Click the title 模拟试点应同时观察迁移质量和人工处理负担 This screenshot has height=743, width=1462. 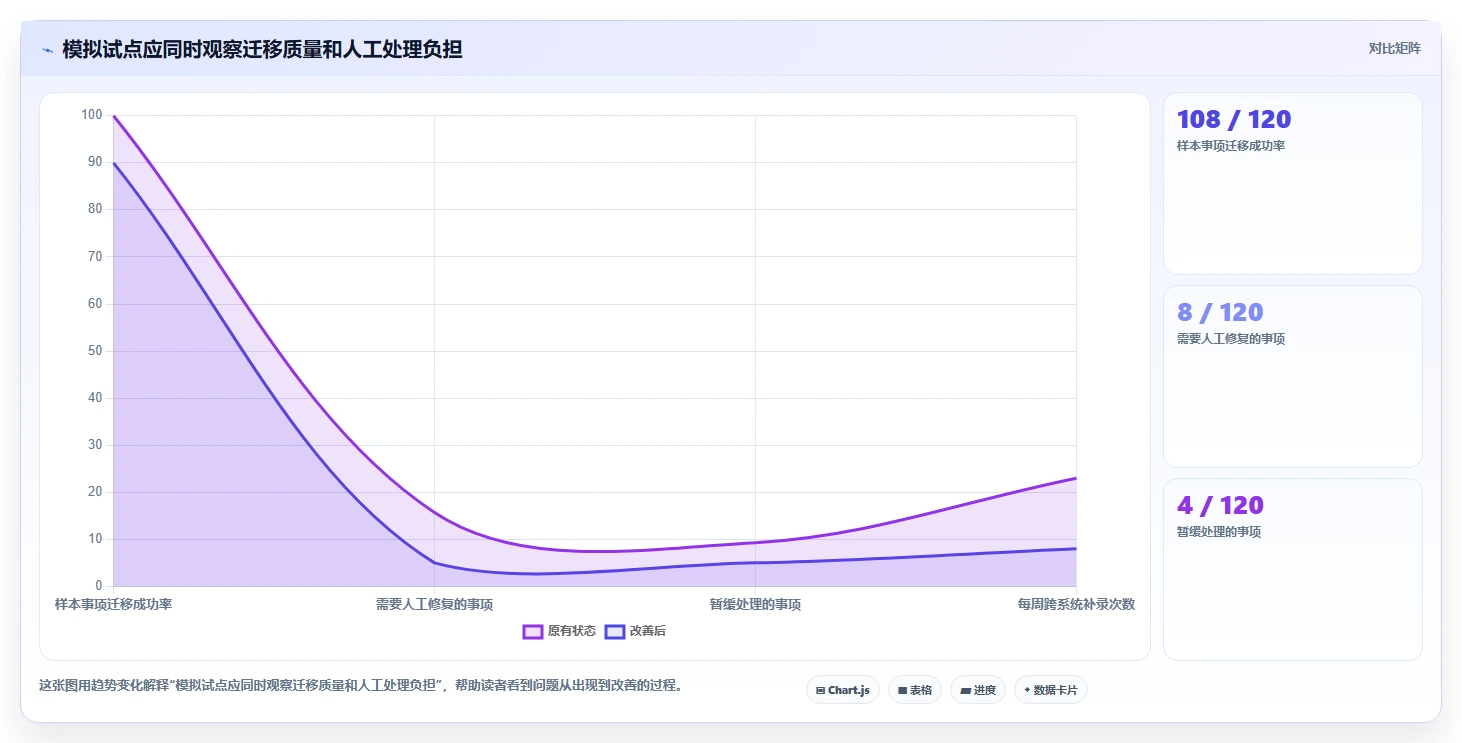pyautogui.click(x=262, y=49)
